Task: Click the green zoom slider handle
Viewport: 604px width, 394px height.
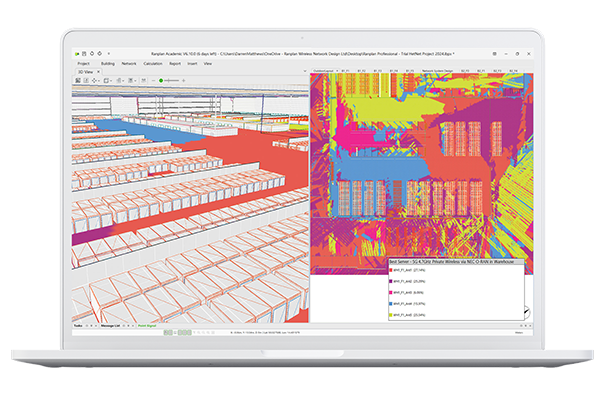Action: pyautogui.click(x=161, y=80)
